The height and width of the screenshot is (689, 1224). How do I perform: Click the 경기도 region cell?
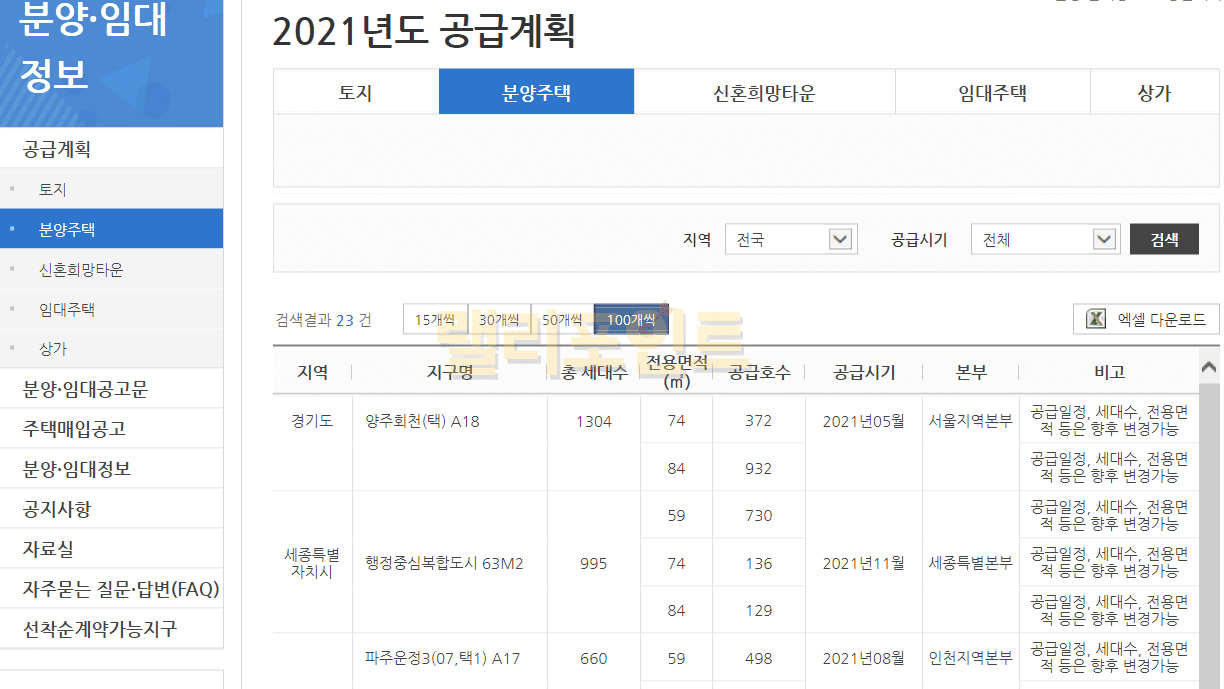312,421
